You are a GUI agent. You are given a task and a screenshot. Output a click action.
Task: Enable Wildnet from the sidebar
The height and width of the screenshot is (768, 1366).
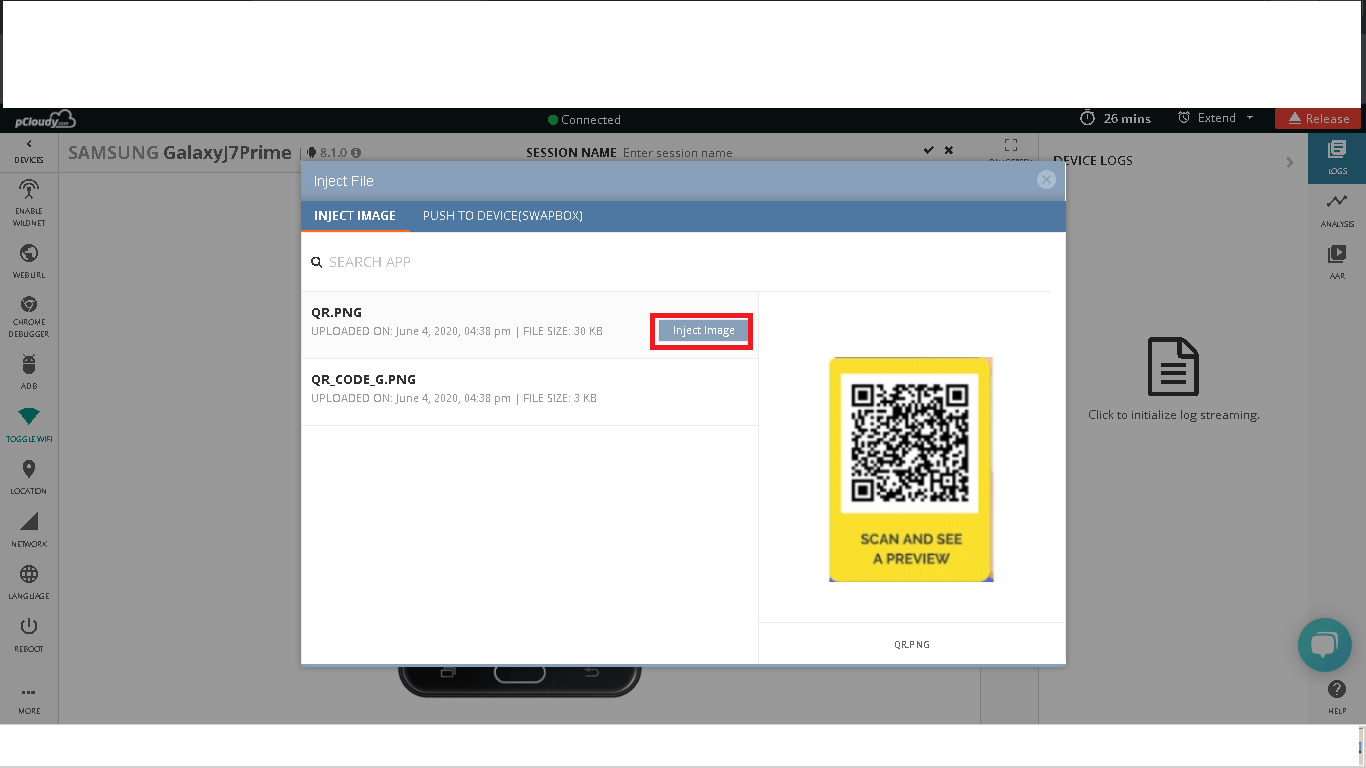(29, 203)
